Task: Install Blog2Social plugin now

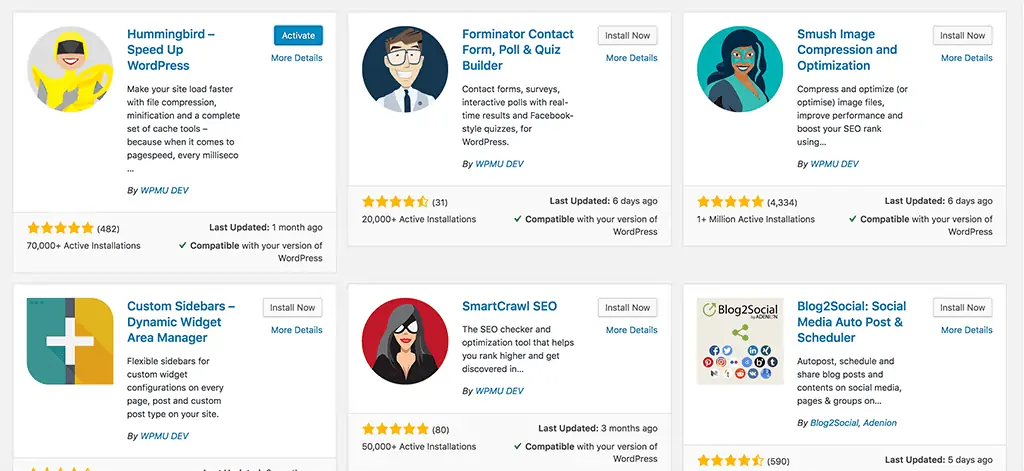Action: click(x=962, y=308)
